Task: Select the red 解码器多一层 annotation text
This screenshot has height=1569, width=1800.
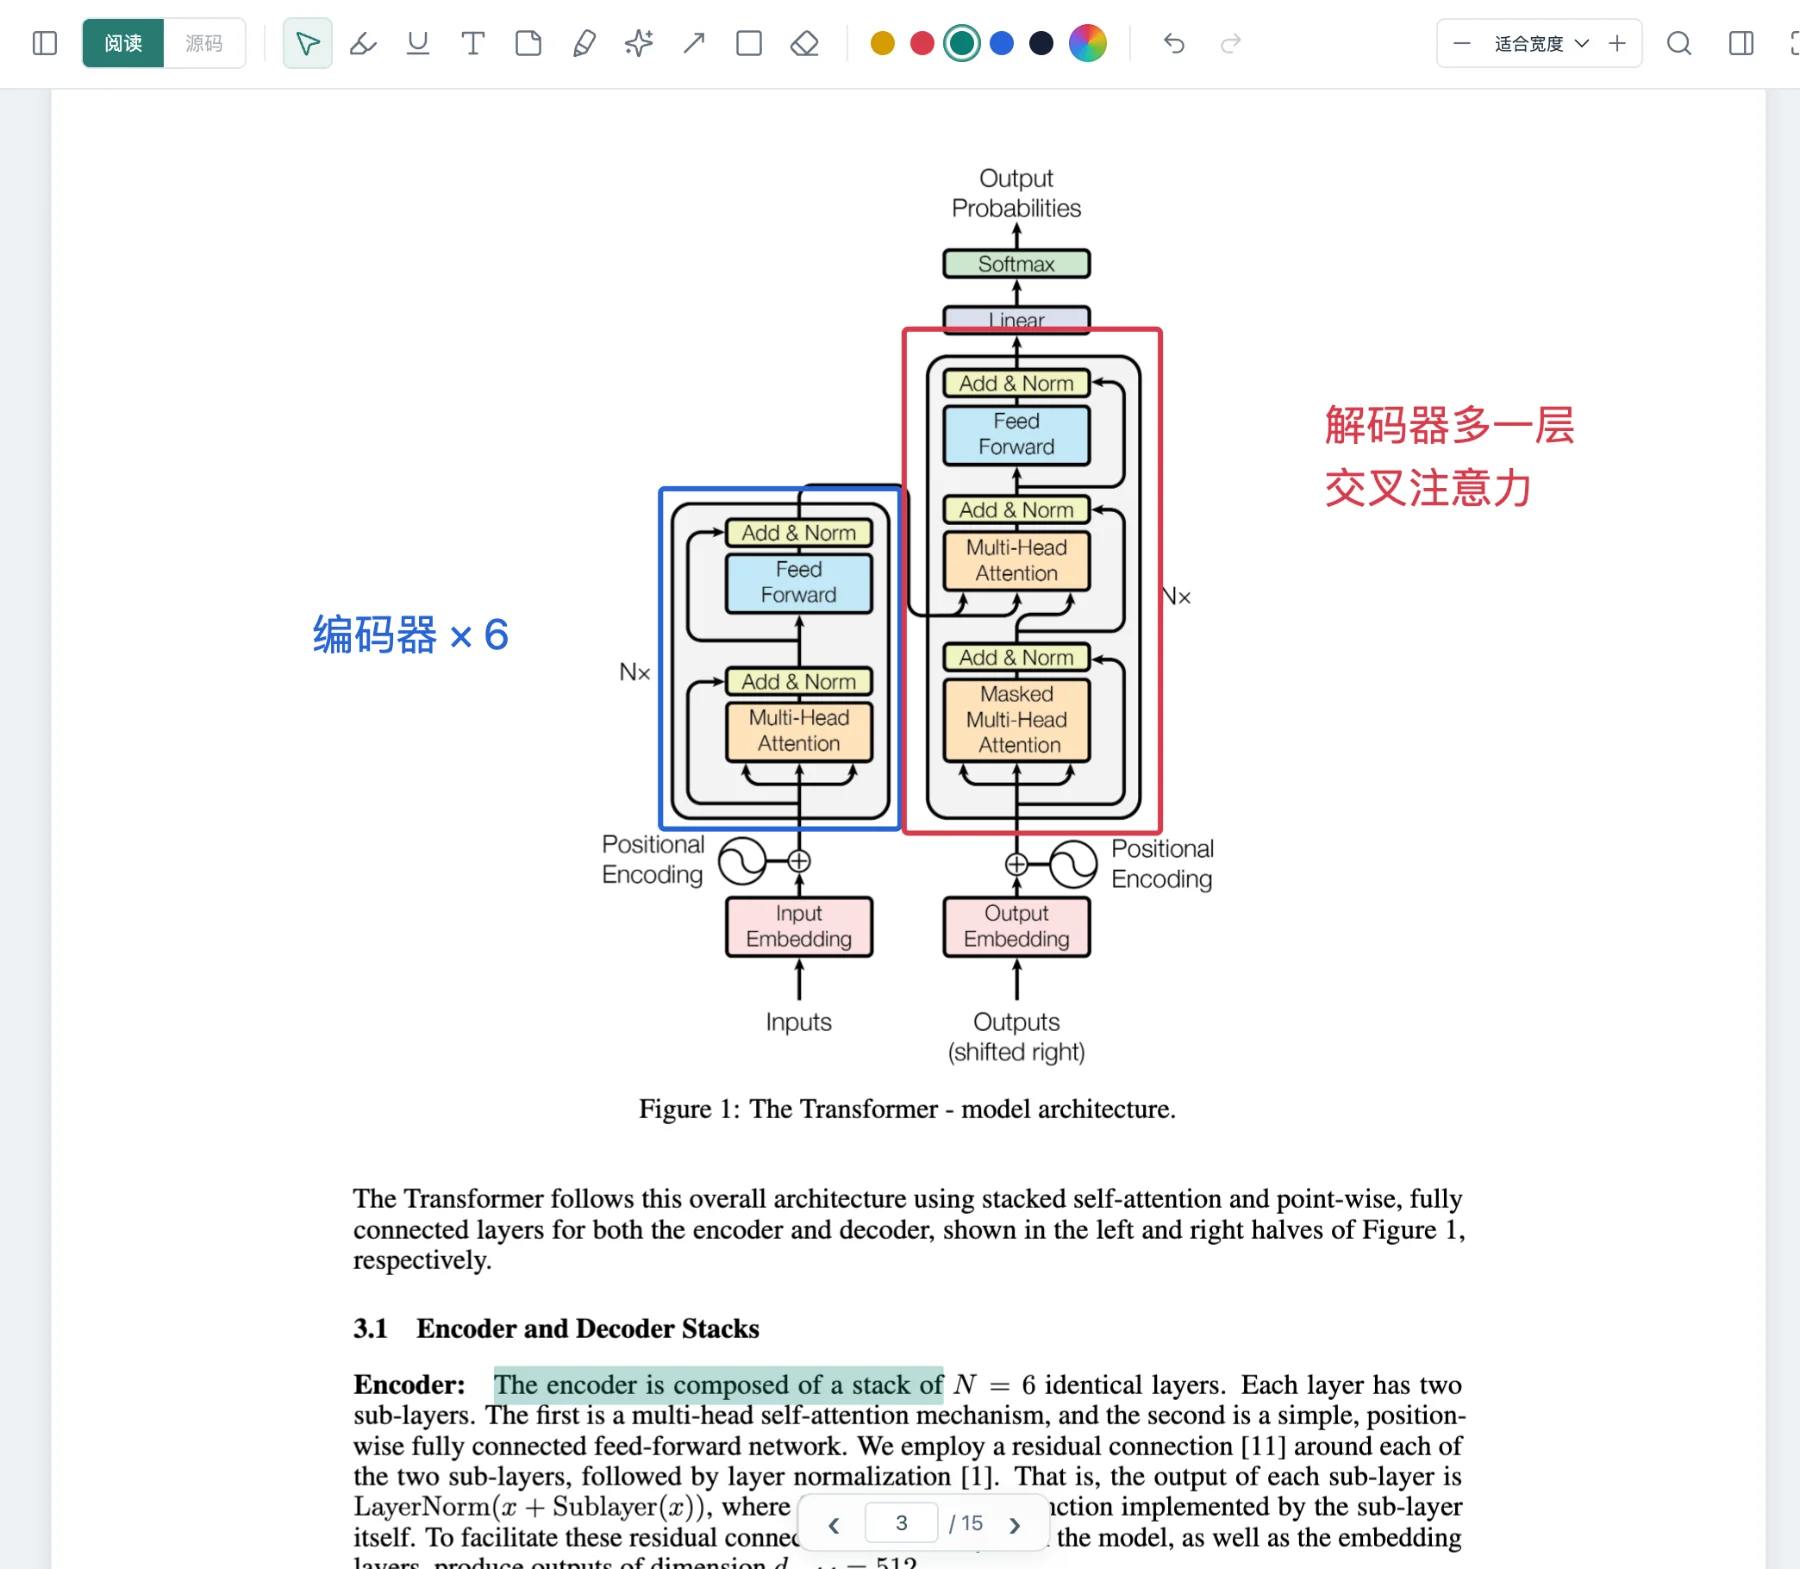Action: 1450,425
